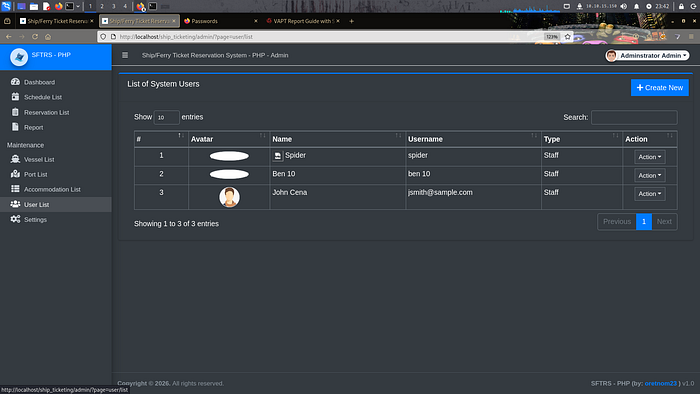Click the Create New button

point(659,87)
